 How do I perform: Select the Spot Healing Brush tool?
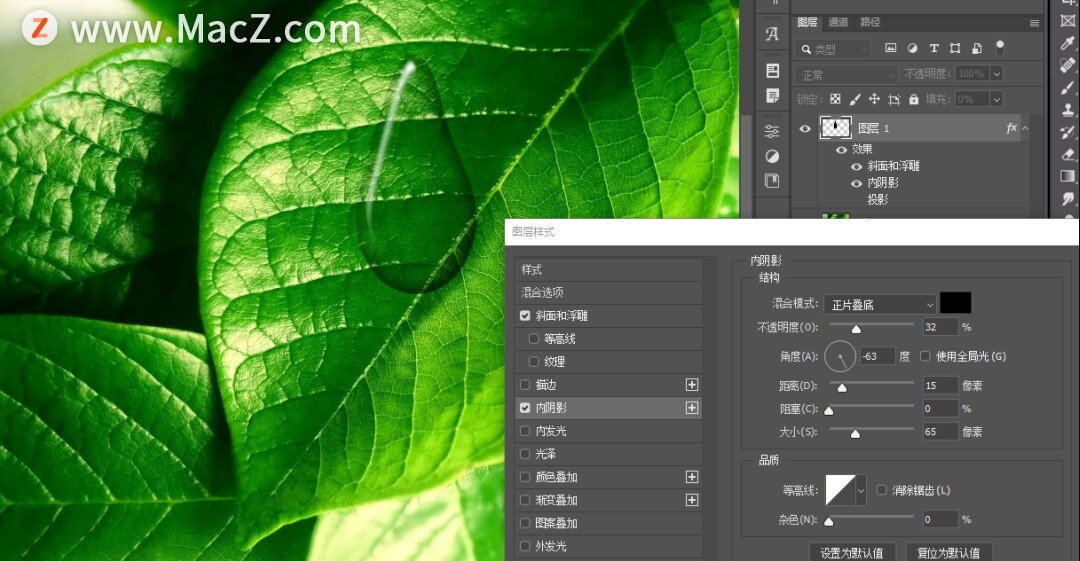(1068, 65)
